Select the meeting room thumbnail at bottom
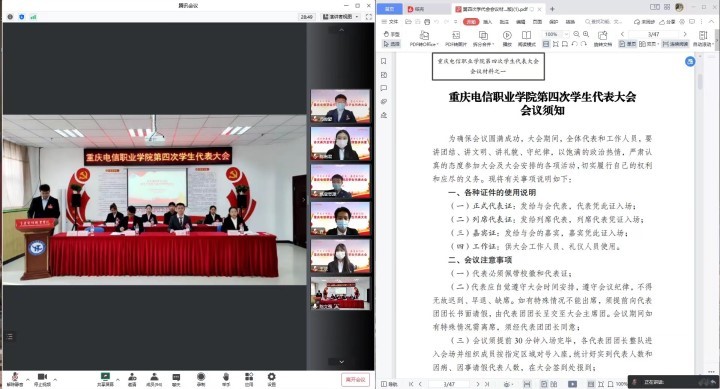This screenshot has height=389, width=720. pos(340,293)
